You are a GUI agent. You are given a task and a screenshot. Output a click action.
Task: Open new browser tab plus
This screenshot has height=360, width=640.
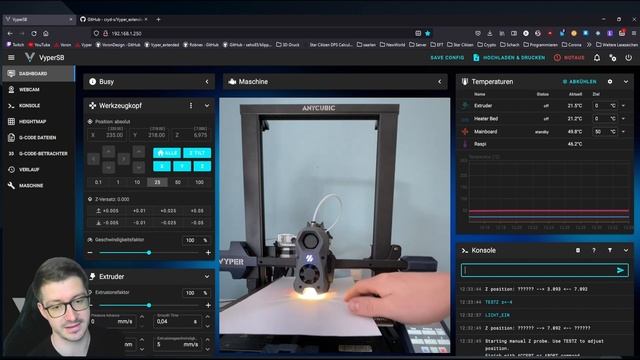[x=158, y=19]
